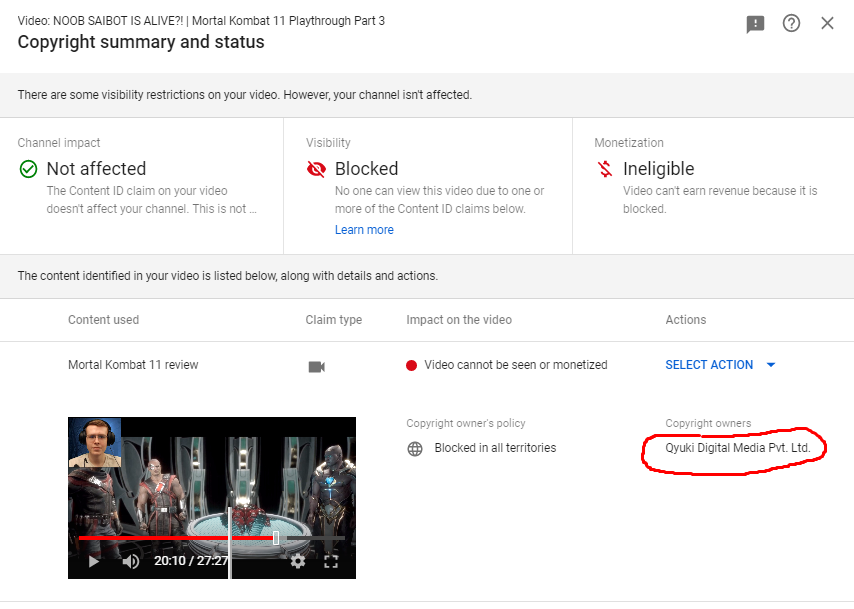Screen dimensions: 854x609
Task: Click the video title NOOB SAIBOT IS ALIVE
Action: (x=201, y=21)
